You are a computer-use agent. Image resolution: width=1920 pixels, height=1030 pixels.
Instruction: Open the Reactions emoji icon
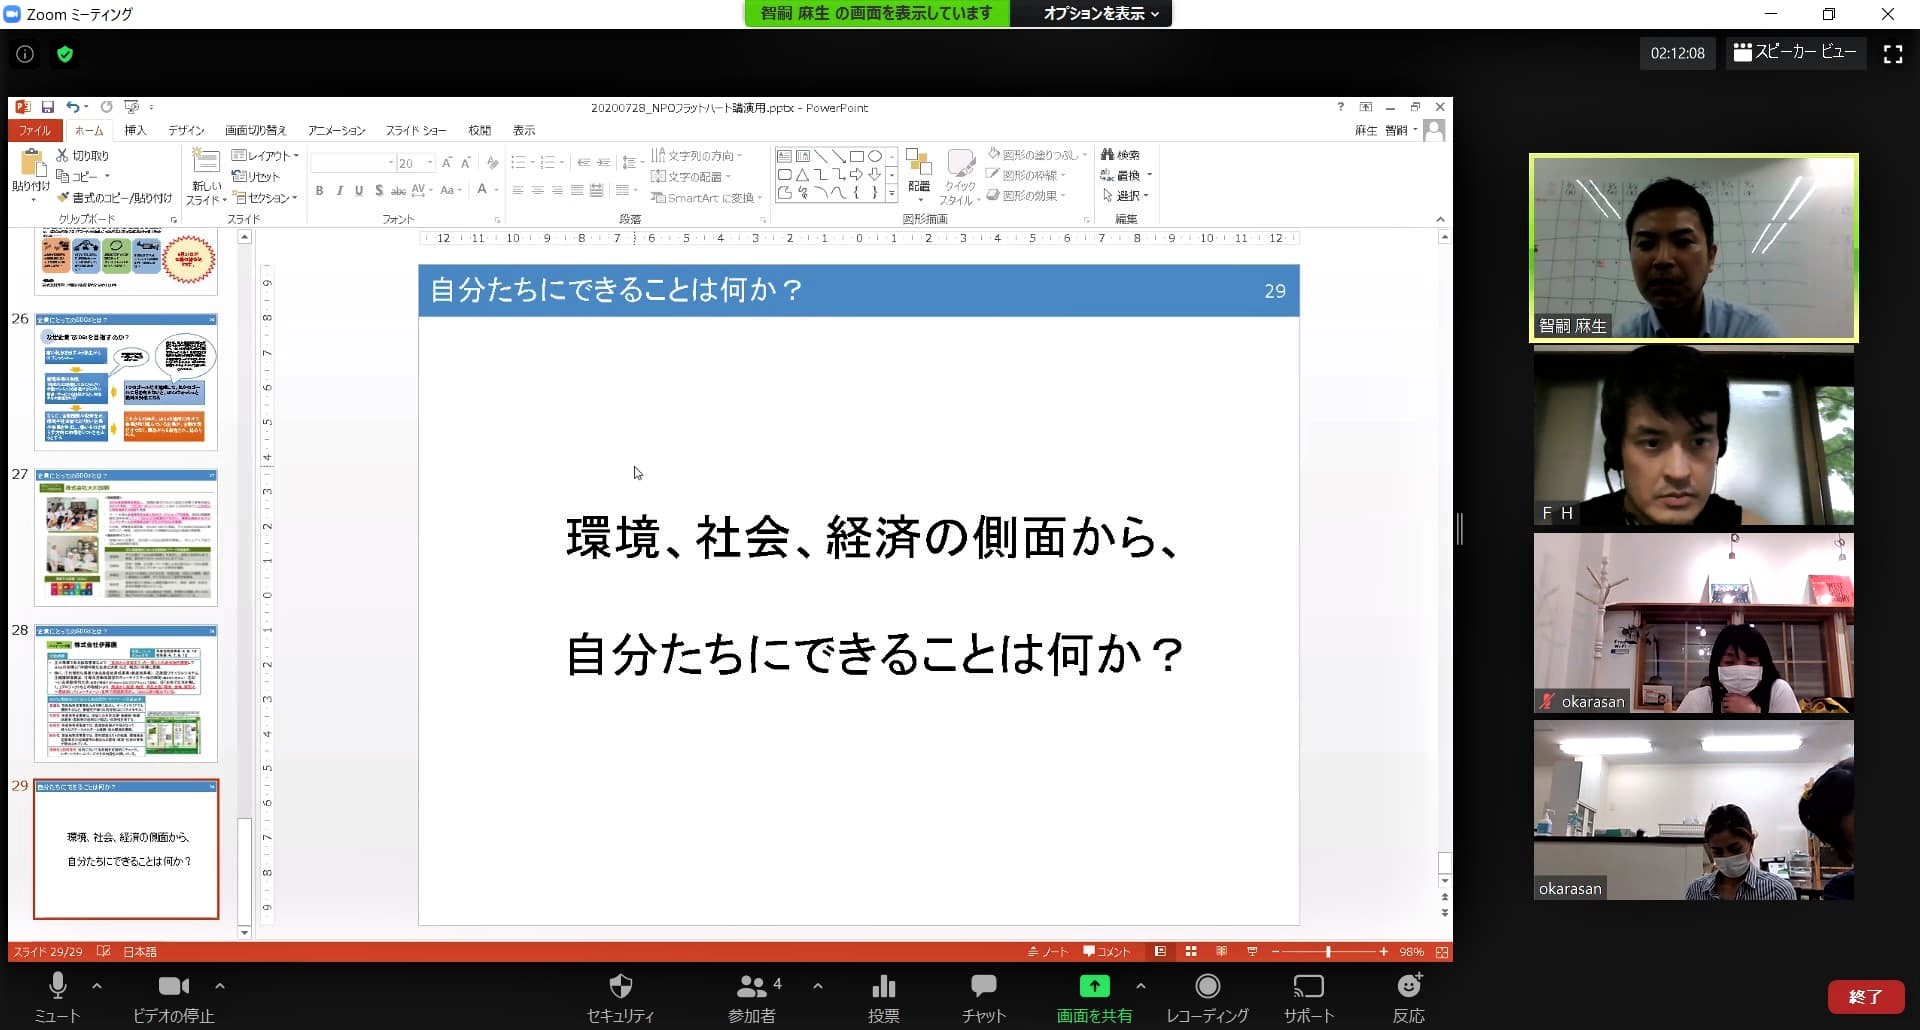click(1409, 997)
